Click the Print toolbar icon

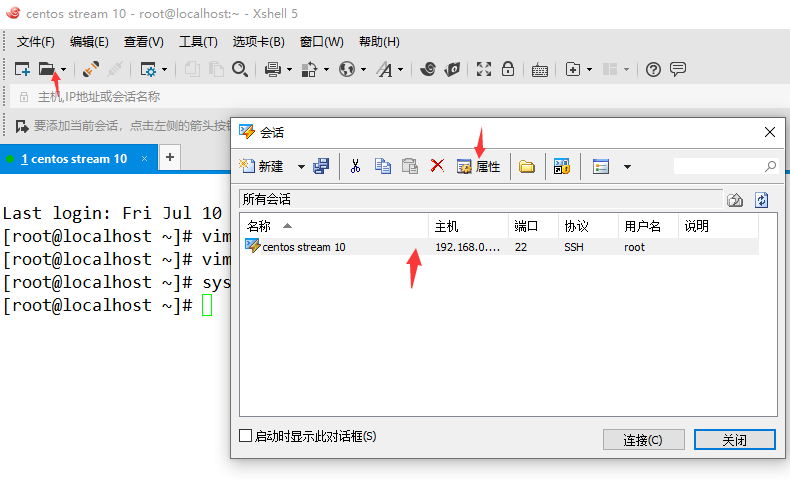click(x=273, y=69)
